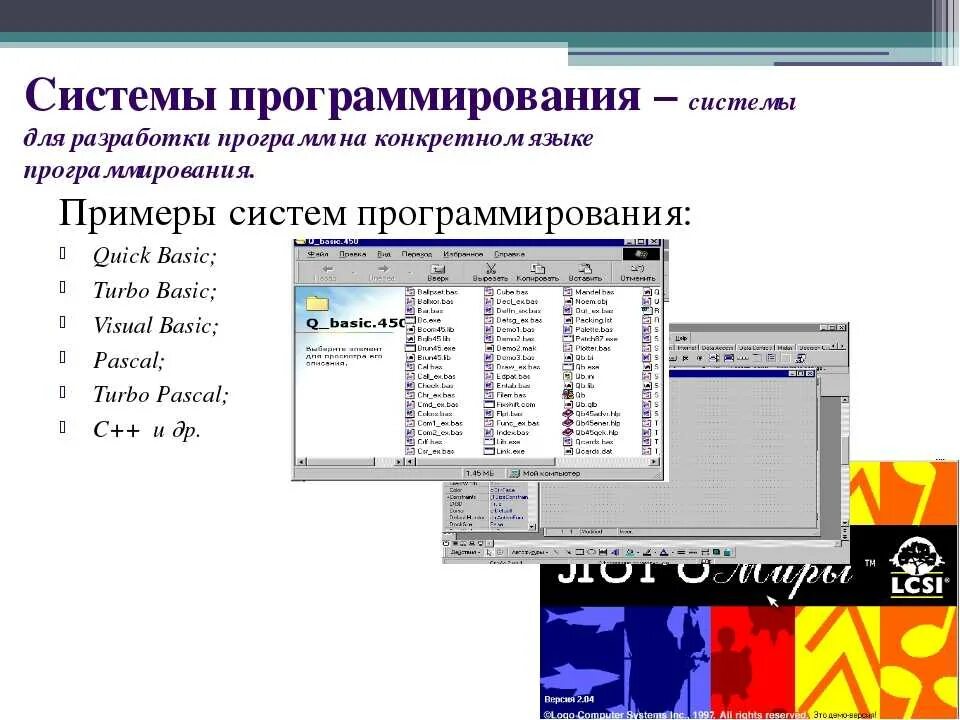Screen dimensions: 960x720
Task: Open the fill color dropdown arrow
Action: click(637, 552)
